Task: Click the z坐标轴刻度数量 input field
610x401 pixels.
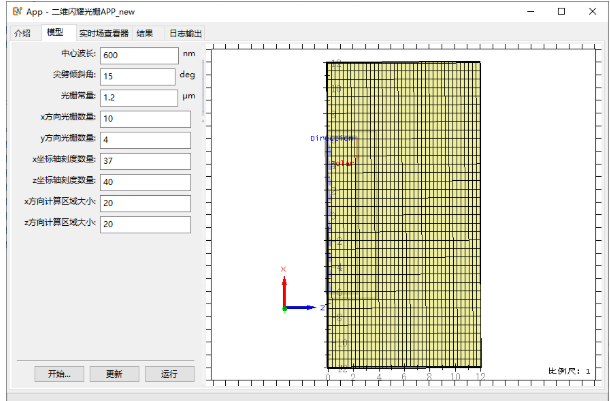Action: (x=145, y=181)
